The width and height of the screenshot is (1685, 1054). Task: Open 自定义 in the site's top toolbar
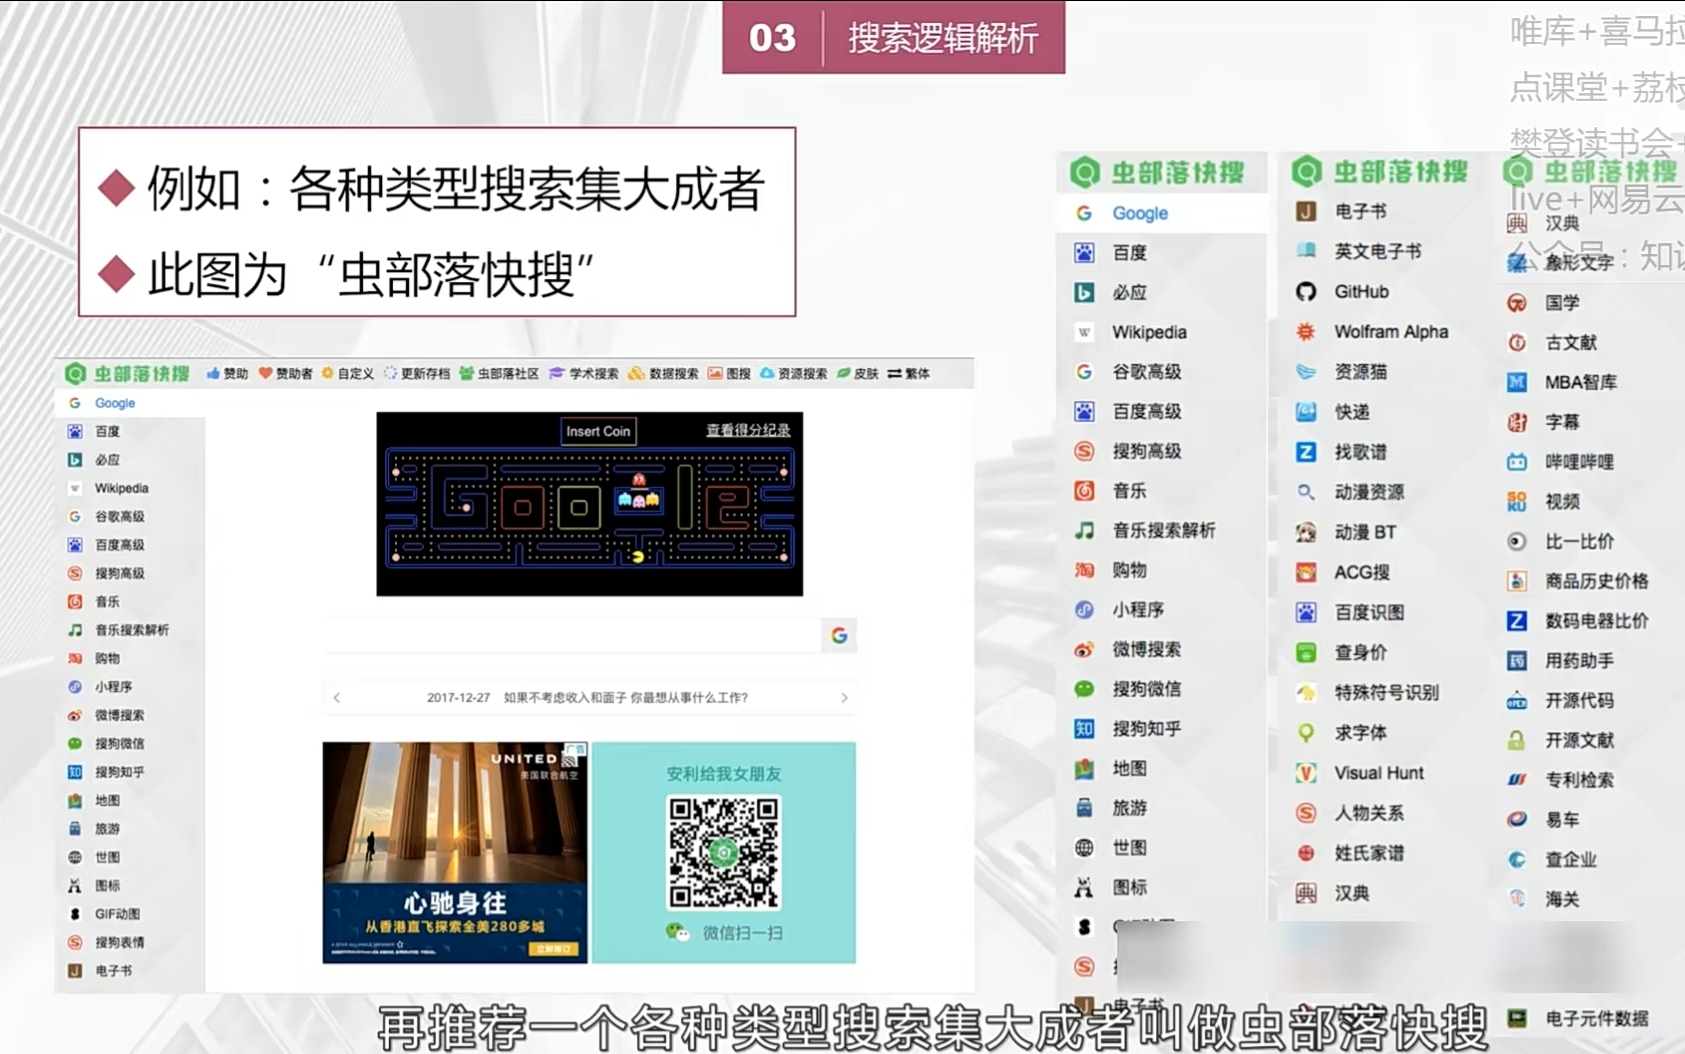347,373
